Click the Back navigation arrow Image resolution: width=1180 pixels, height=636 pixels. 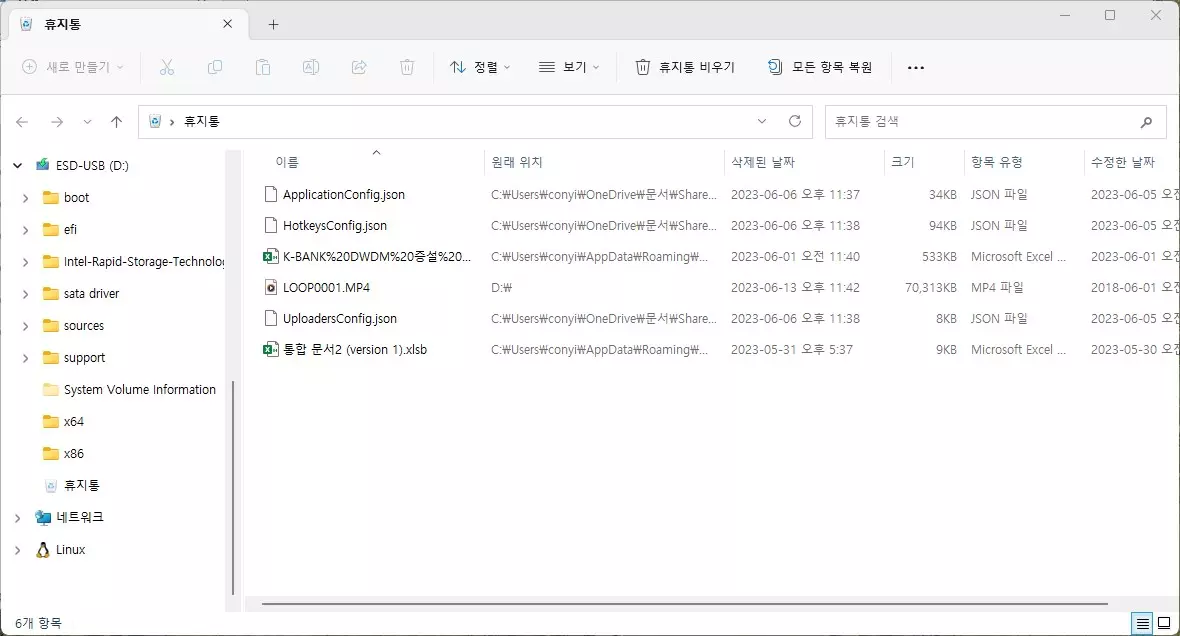22,121
